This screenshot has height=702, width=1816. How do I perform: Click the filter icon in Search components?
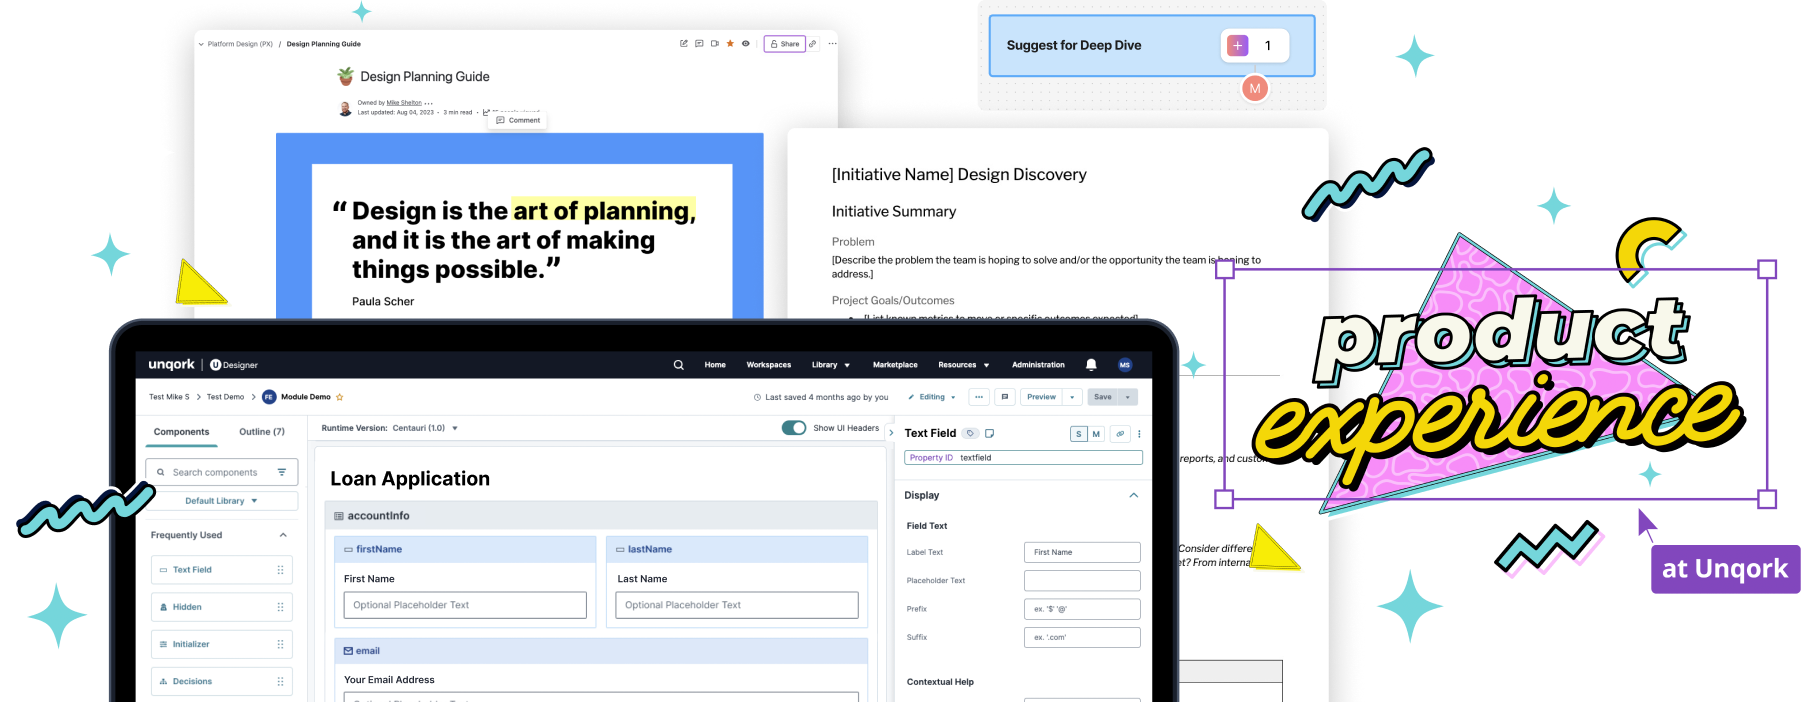[282, 472]
